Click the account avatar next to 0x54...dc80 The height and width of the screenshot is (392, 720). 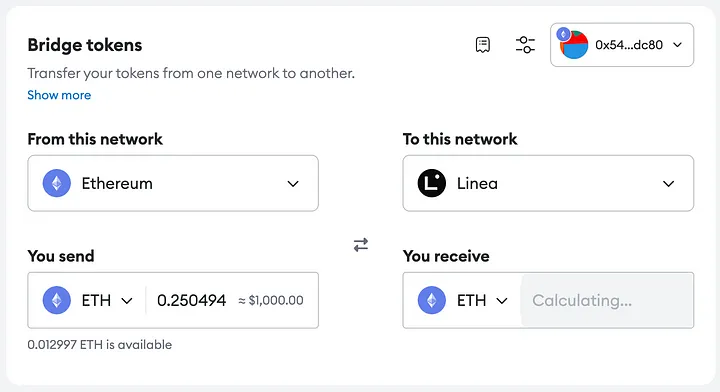572,44
